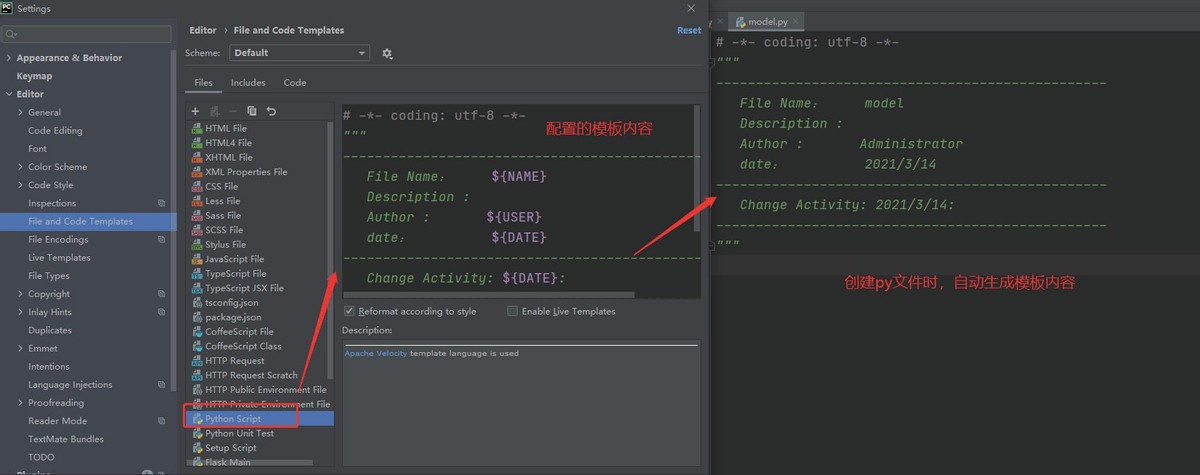The image size is (1200, 475).
Task: Select Keymap in settings tree
Action: click(x=34, y=76)
